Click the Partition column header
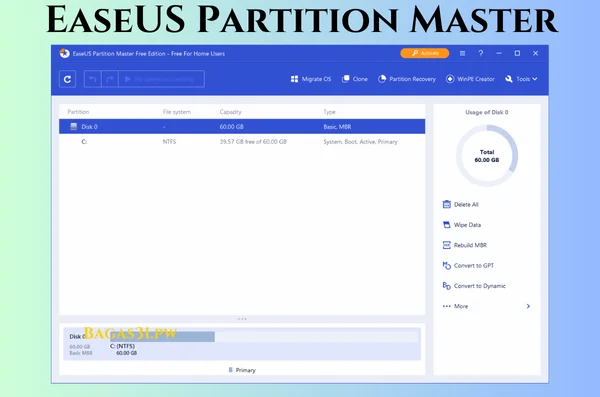The image size is (600, 397). [x=78, y=112]
